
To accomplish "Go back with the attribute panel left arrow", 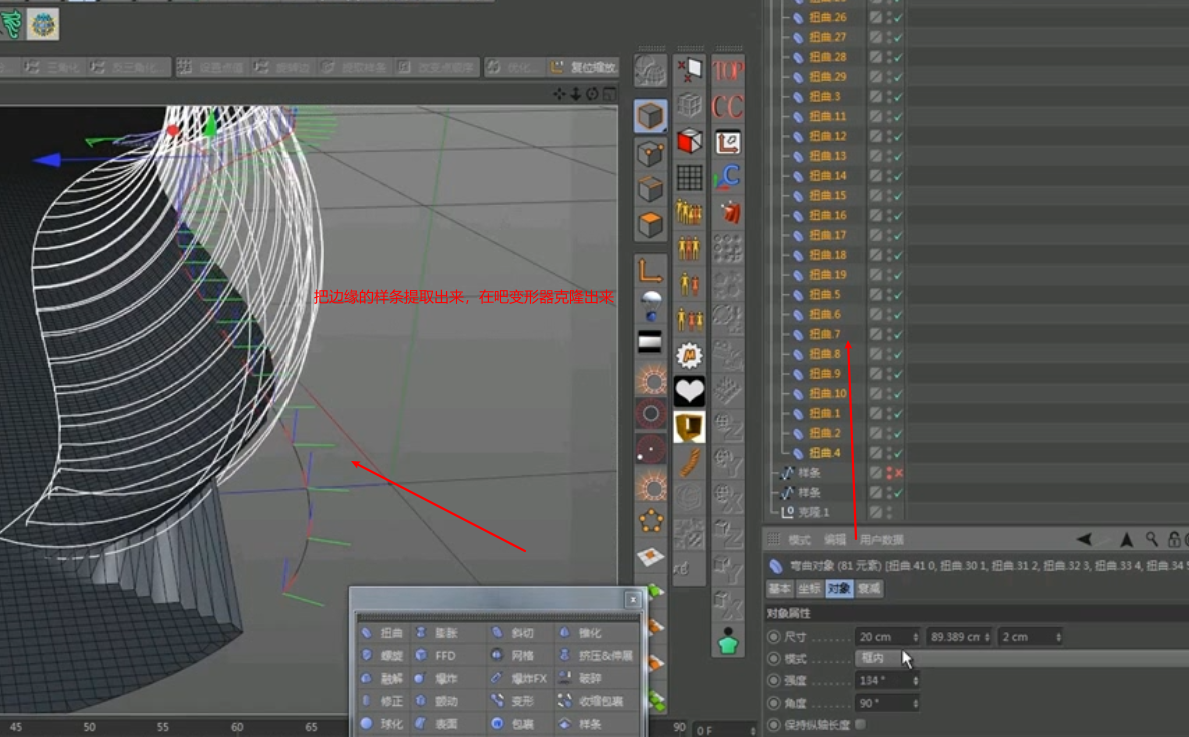I will (x=1084, y=539).
